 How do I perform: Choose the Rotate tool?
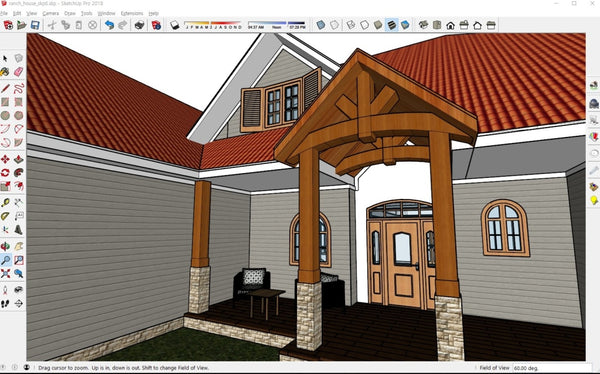tap(5, 173)
